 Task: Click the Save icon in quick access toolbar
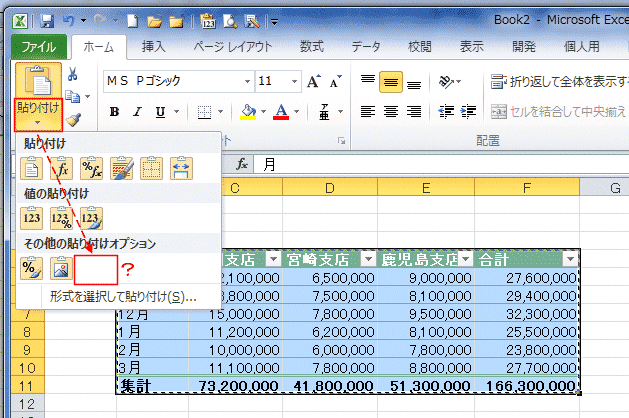point(49,19)
